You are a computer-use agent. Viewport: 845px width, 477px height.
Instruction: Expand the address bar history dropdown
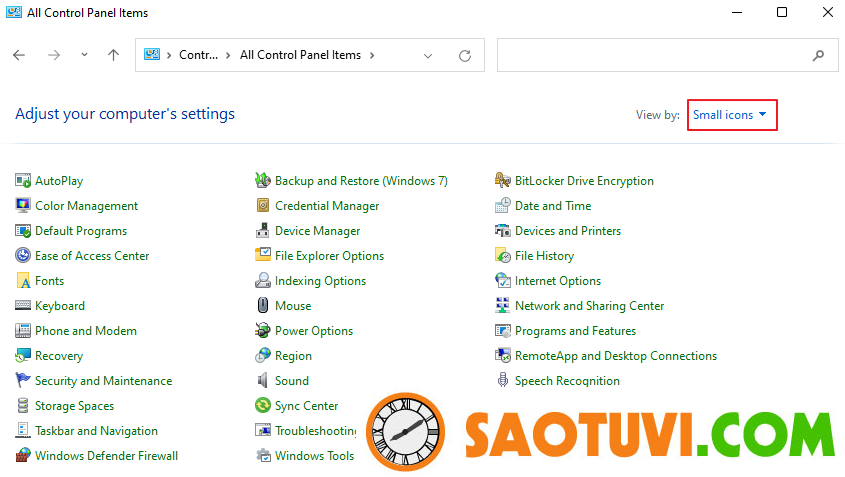click(x=428, y=56)
